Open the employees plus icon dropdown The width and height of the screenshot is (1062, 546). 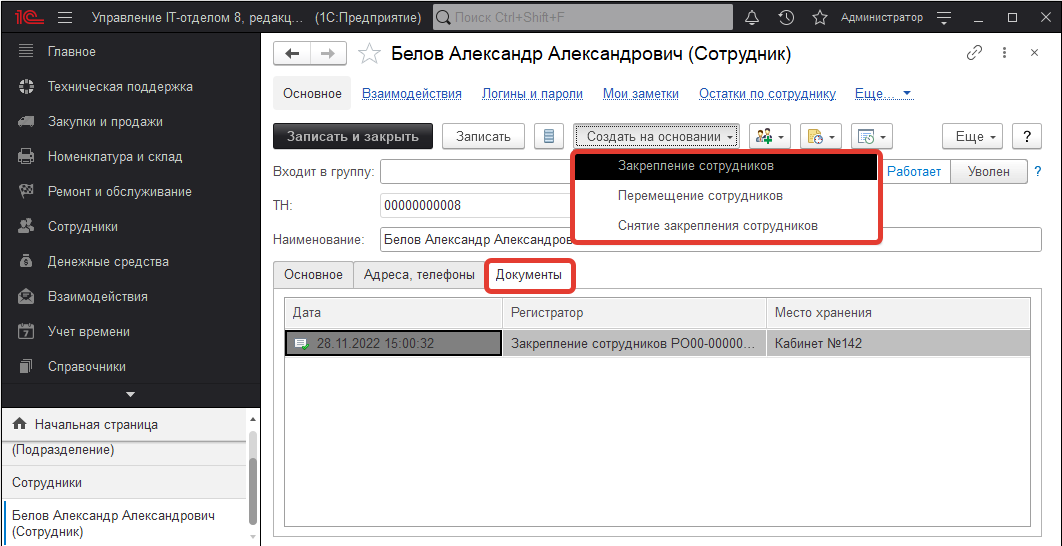[771, 136]
